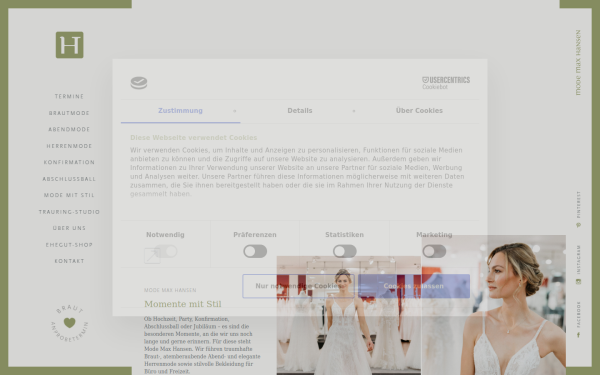Screen dimensions: 600x375
Task: Open the Facebook social link
Action: click(578, 320)
